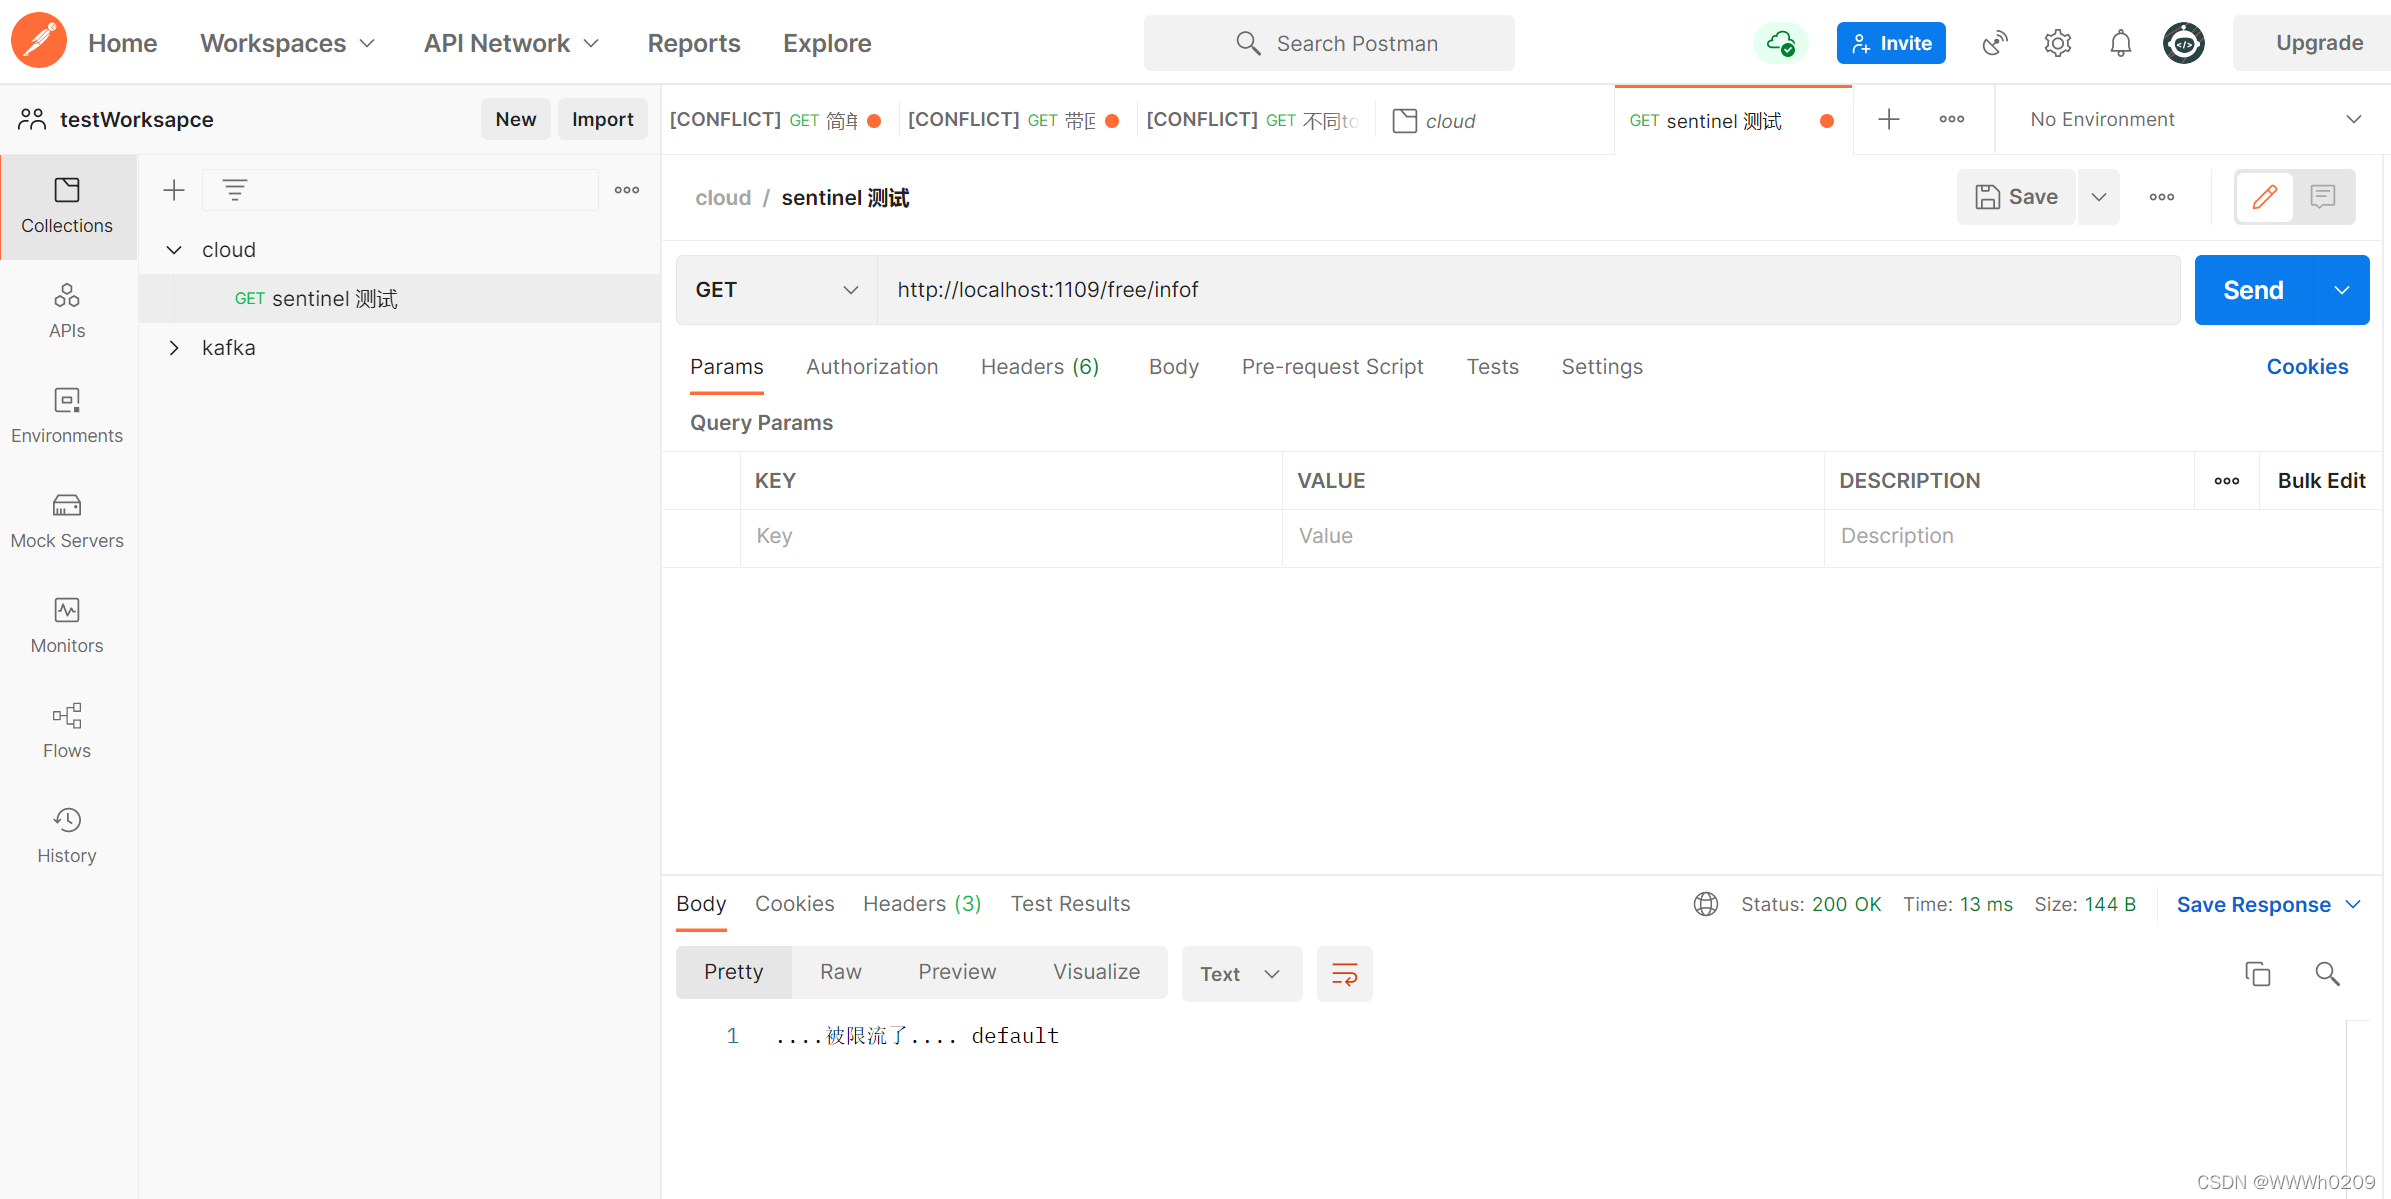Open collections panel more options
The image size is (2391, 1199).
(x=627, y=190)
